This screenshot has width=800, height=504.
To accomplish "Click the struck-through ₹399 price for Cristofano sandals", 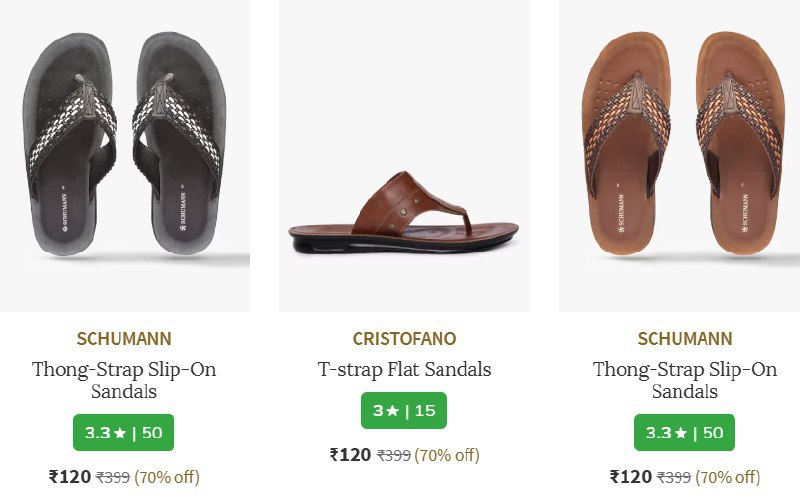I will tap(394, 456).
